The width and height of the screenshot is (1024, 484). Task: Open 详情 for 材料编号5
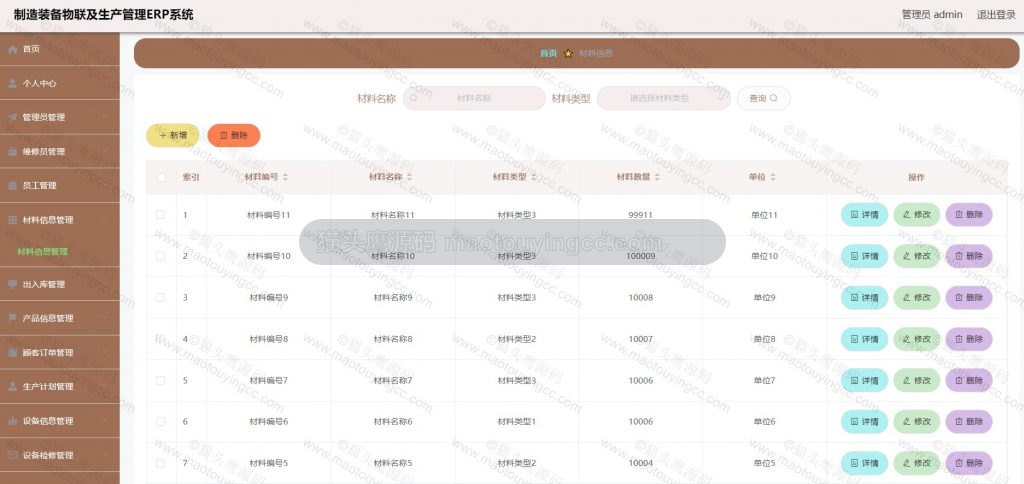[864, 463]
